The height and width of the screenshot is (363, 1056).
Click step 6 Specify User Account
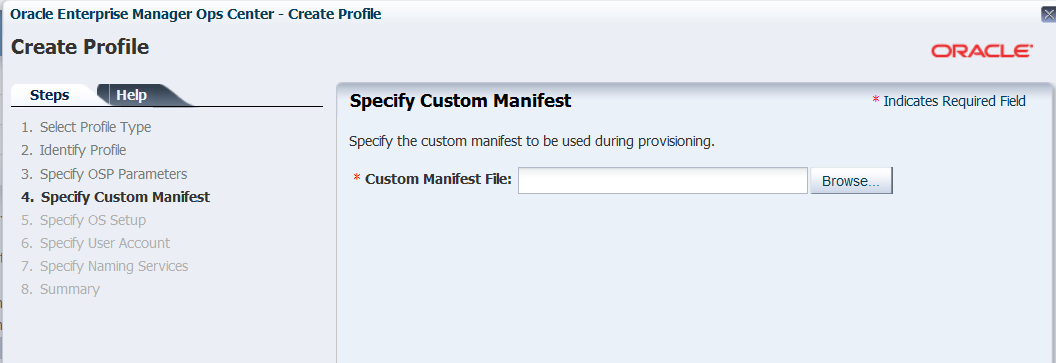(95, 243)
